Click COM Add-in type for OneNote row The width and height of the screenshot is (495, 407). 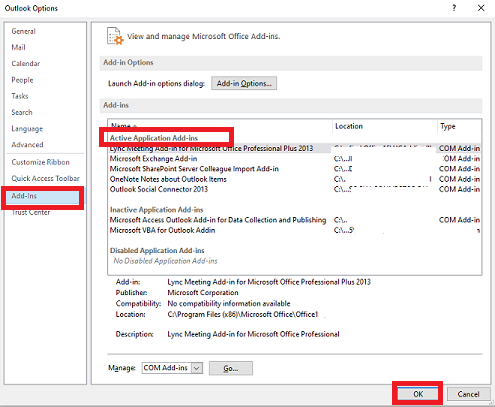459,179
